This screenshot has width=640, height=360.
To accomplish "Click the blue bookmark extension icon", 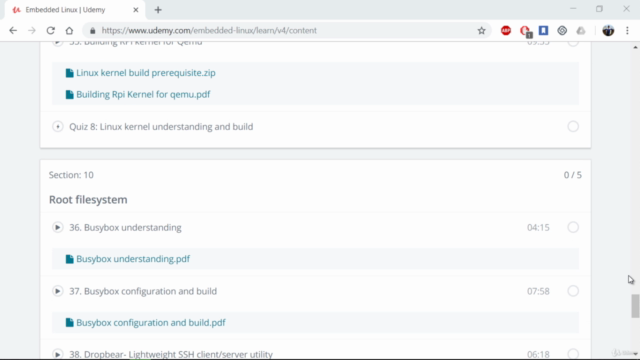I will click(x=543, y=30).
